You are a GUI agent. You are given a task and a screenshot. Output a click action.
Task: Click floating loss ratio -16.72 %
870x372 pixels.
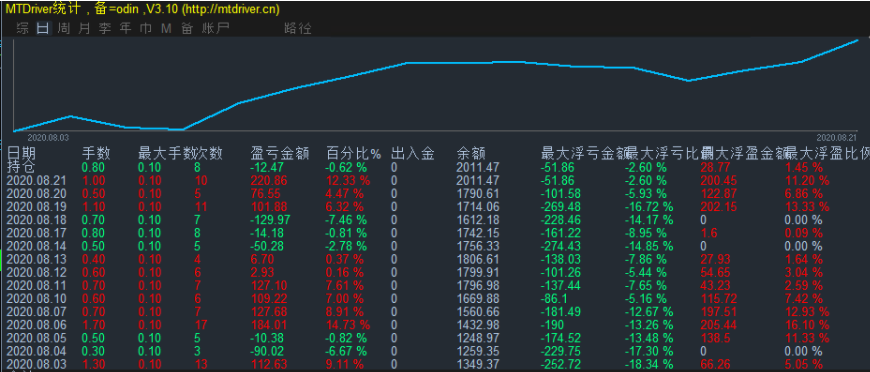[x=649, y=207]
